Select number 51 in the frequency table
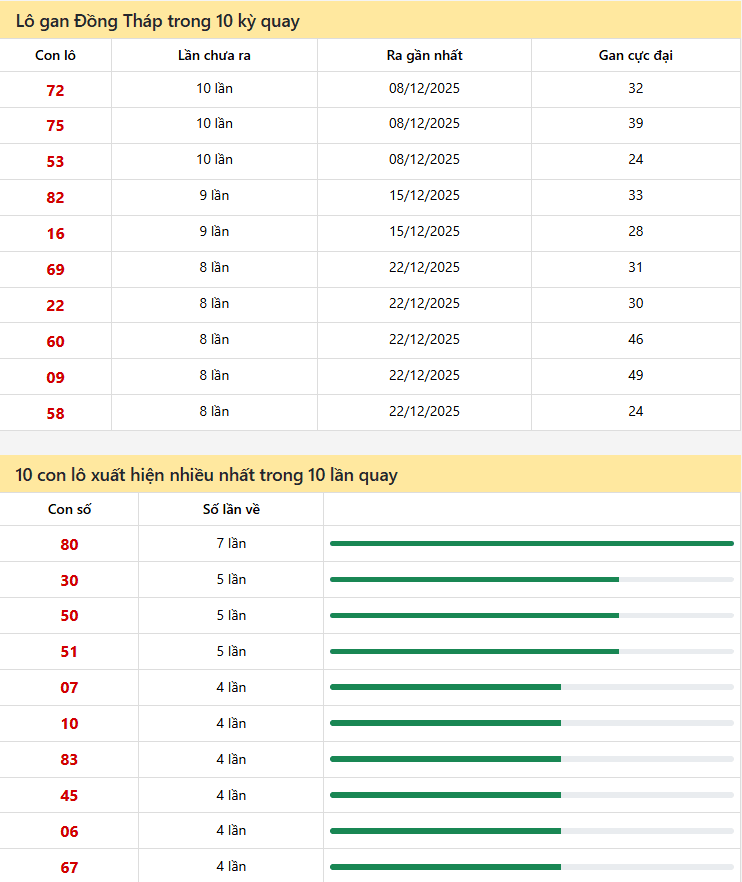 pos(69,652)
